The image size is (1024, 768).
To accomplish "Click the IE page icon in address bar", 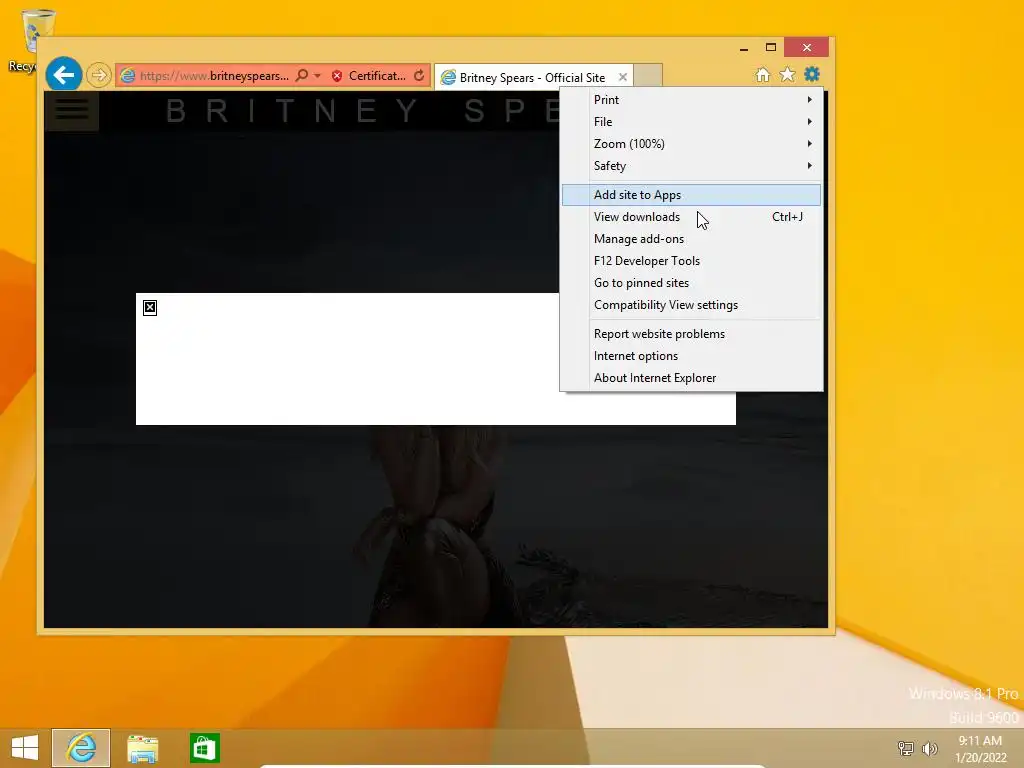I will 128,76.
